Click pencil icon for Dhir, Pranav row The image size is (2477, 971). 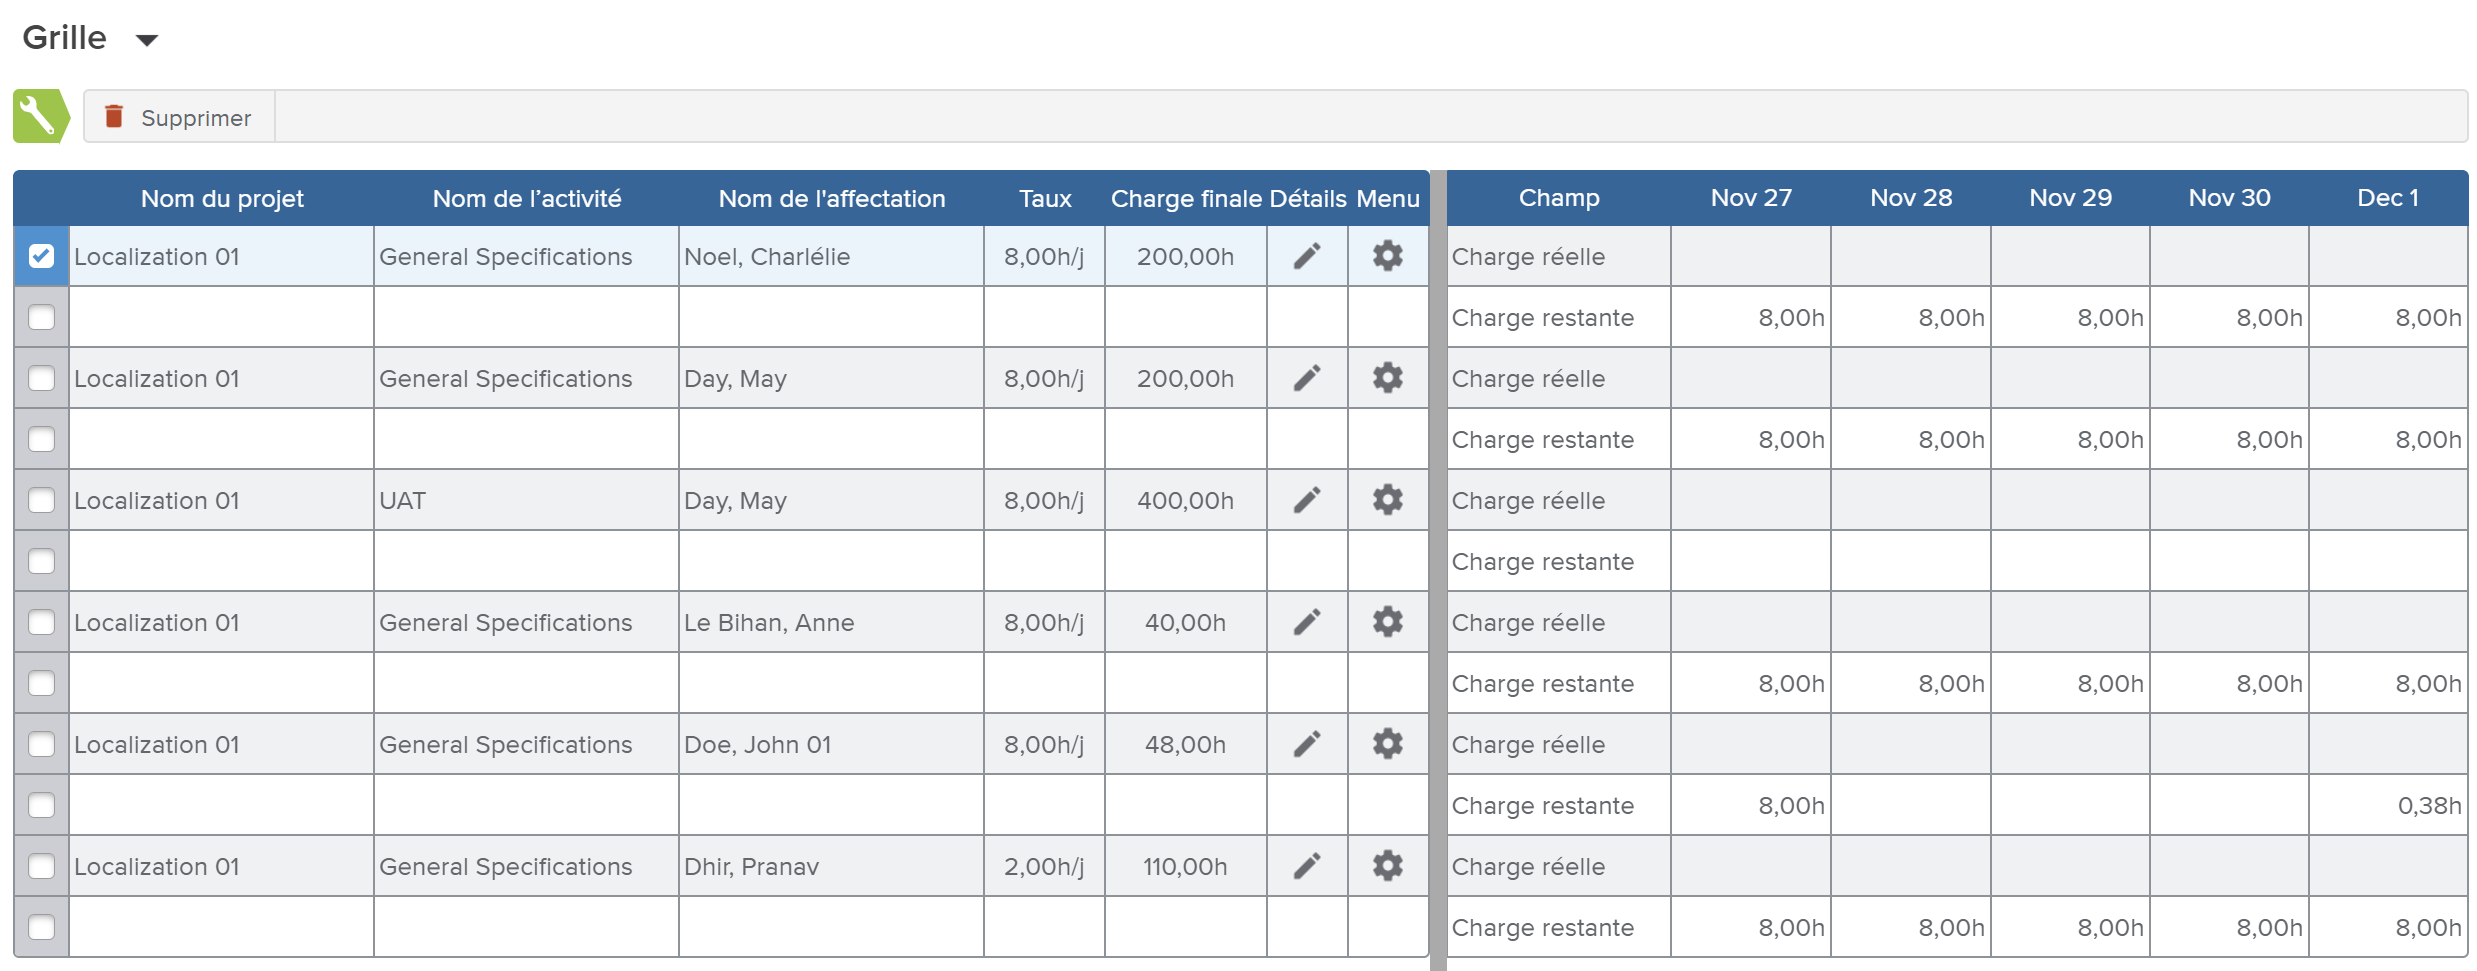1306,866
